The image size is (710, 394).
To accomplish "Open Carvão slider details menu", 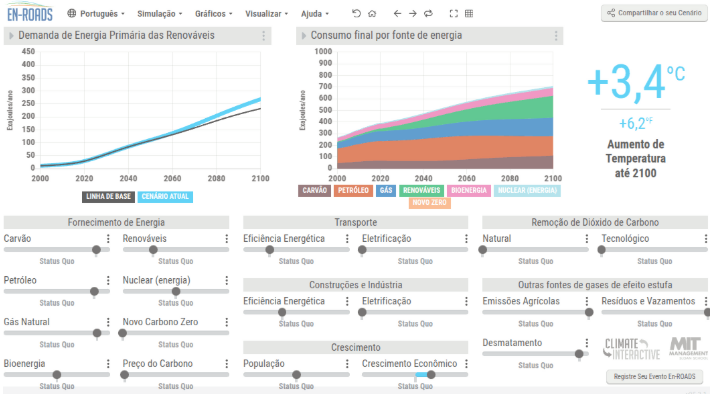I will pyautogui.click(x=108, y=239).
